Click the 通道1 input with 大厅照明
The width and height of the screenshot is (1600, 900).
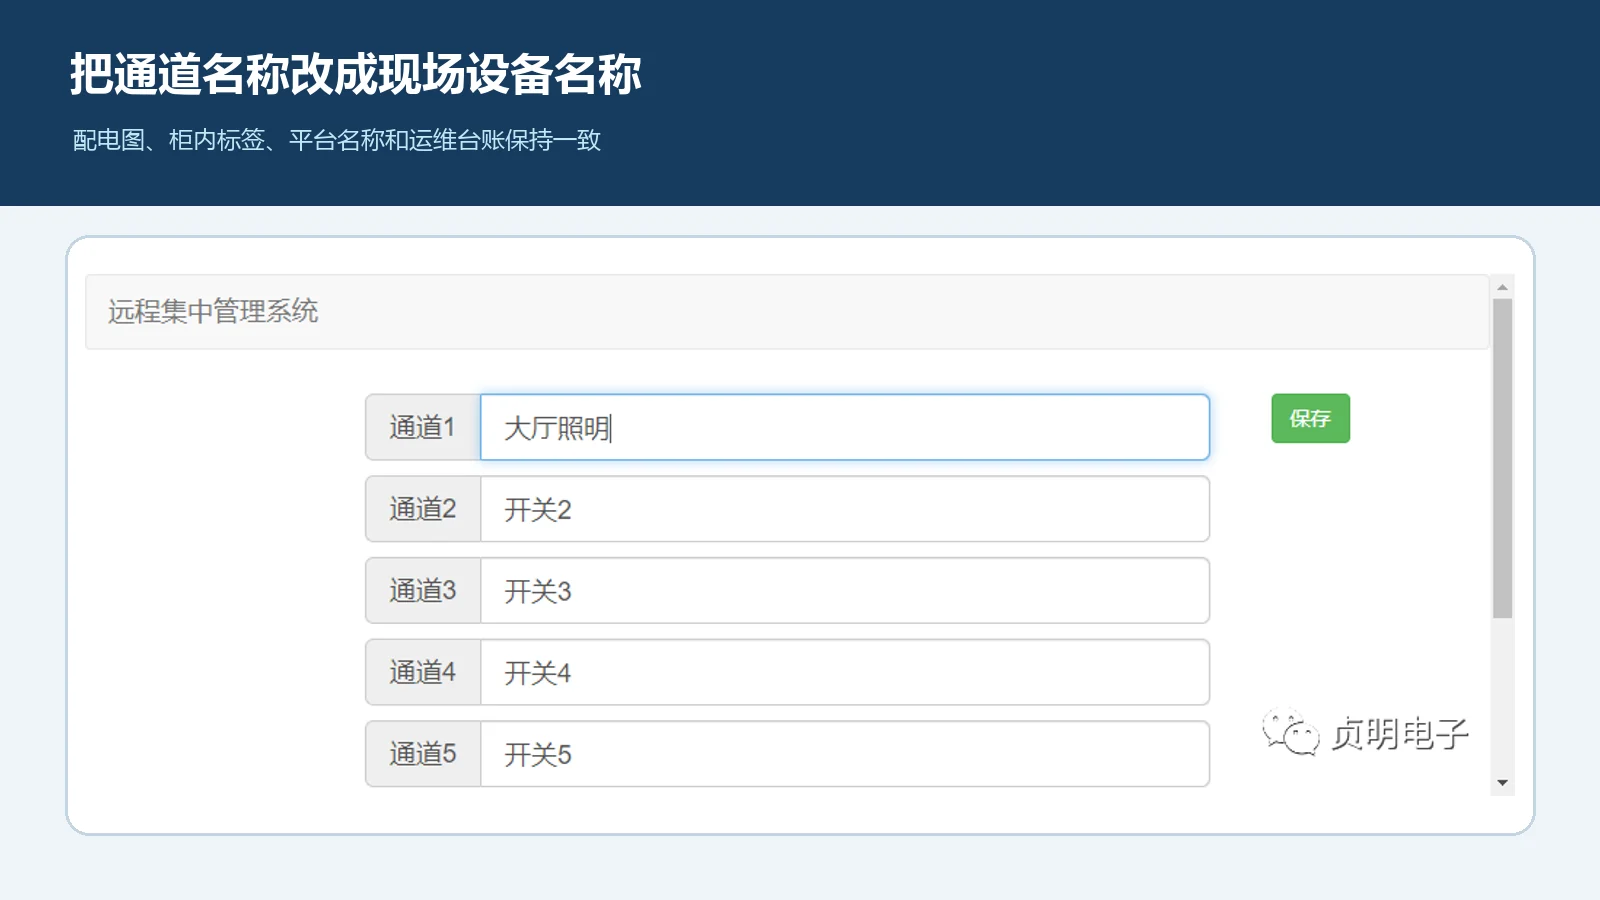[x=845, y=427]
